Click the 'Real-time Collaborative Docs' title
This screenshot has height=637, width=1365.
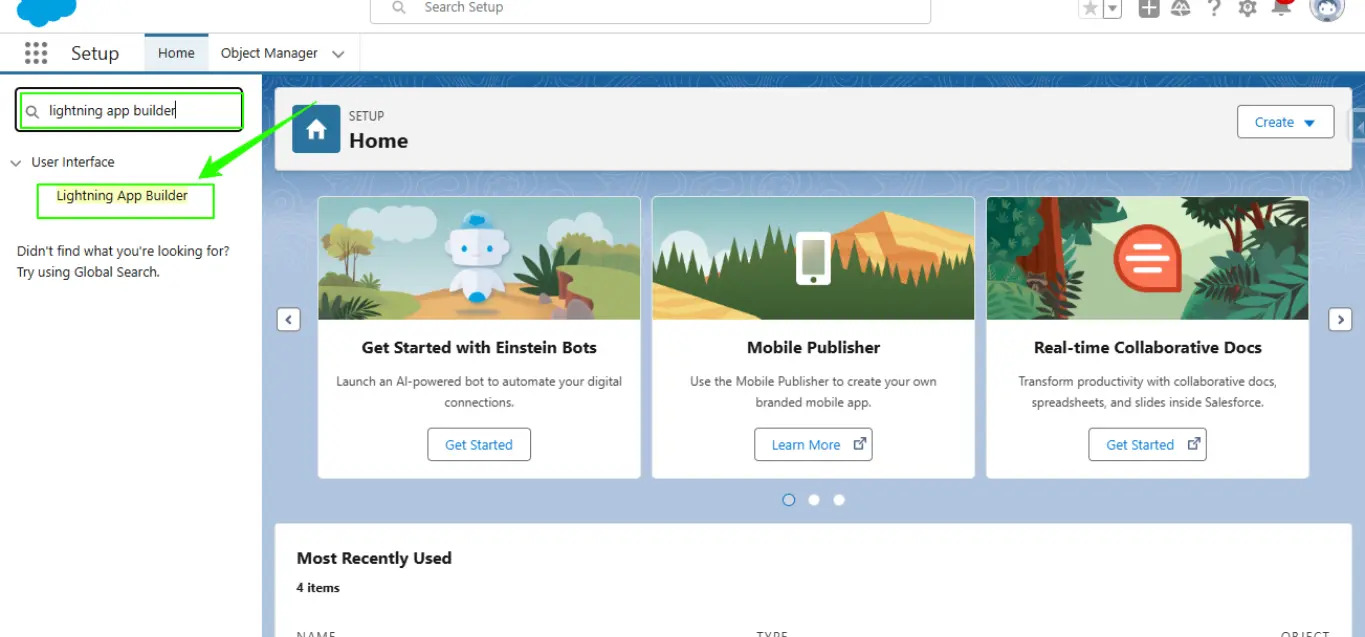(x=1147, y=348)
